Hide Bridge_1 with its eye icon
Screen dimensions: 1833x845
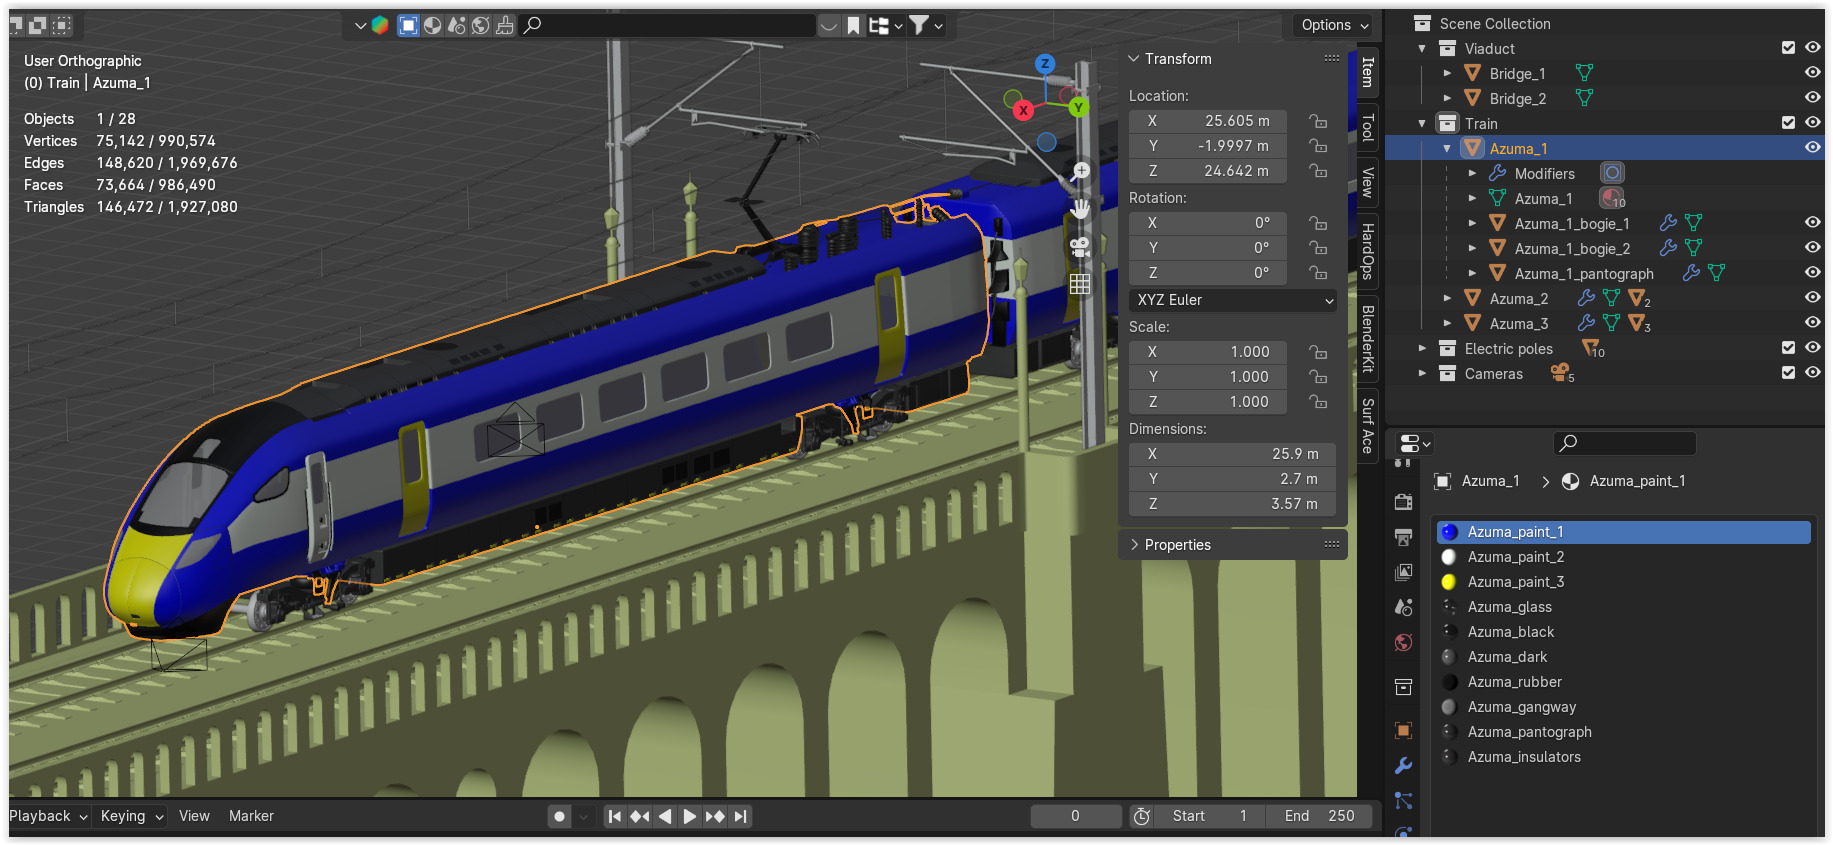(1812, 73)
